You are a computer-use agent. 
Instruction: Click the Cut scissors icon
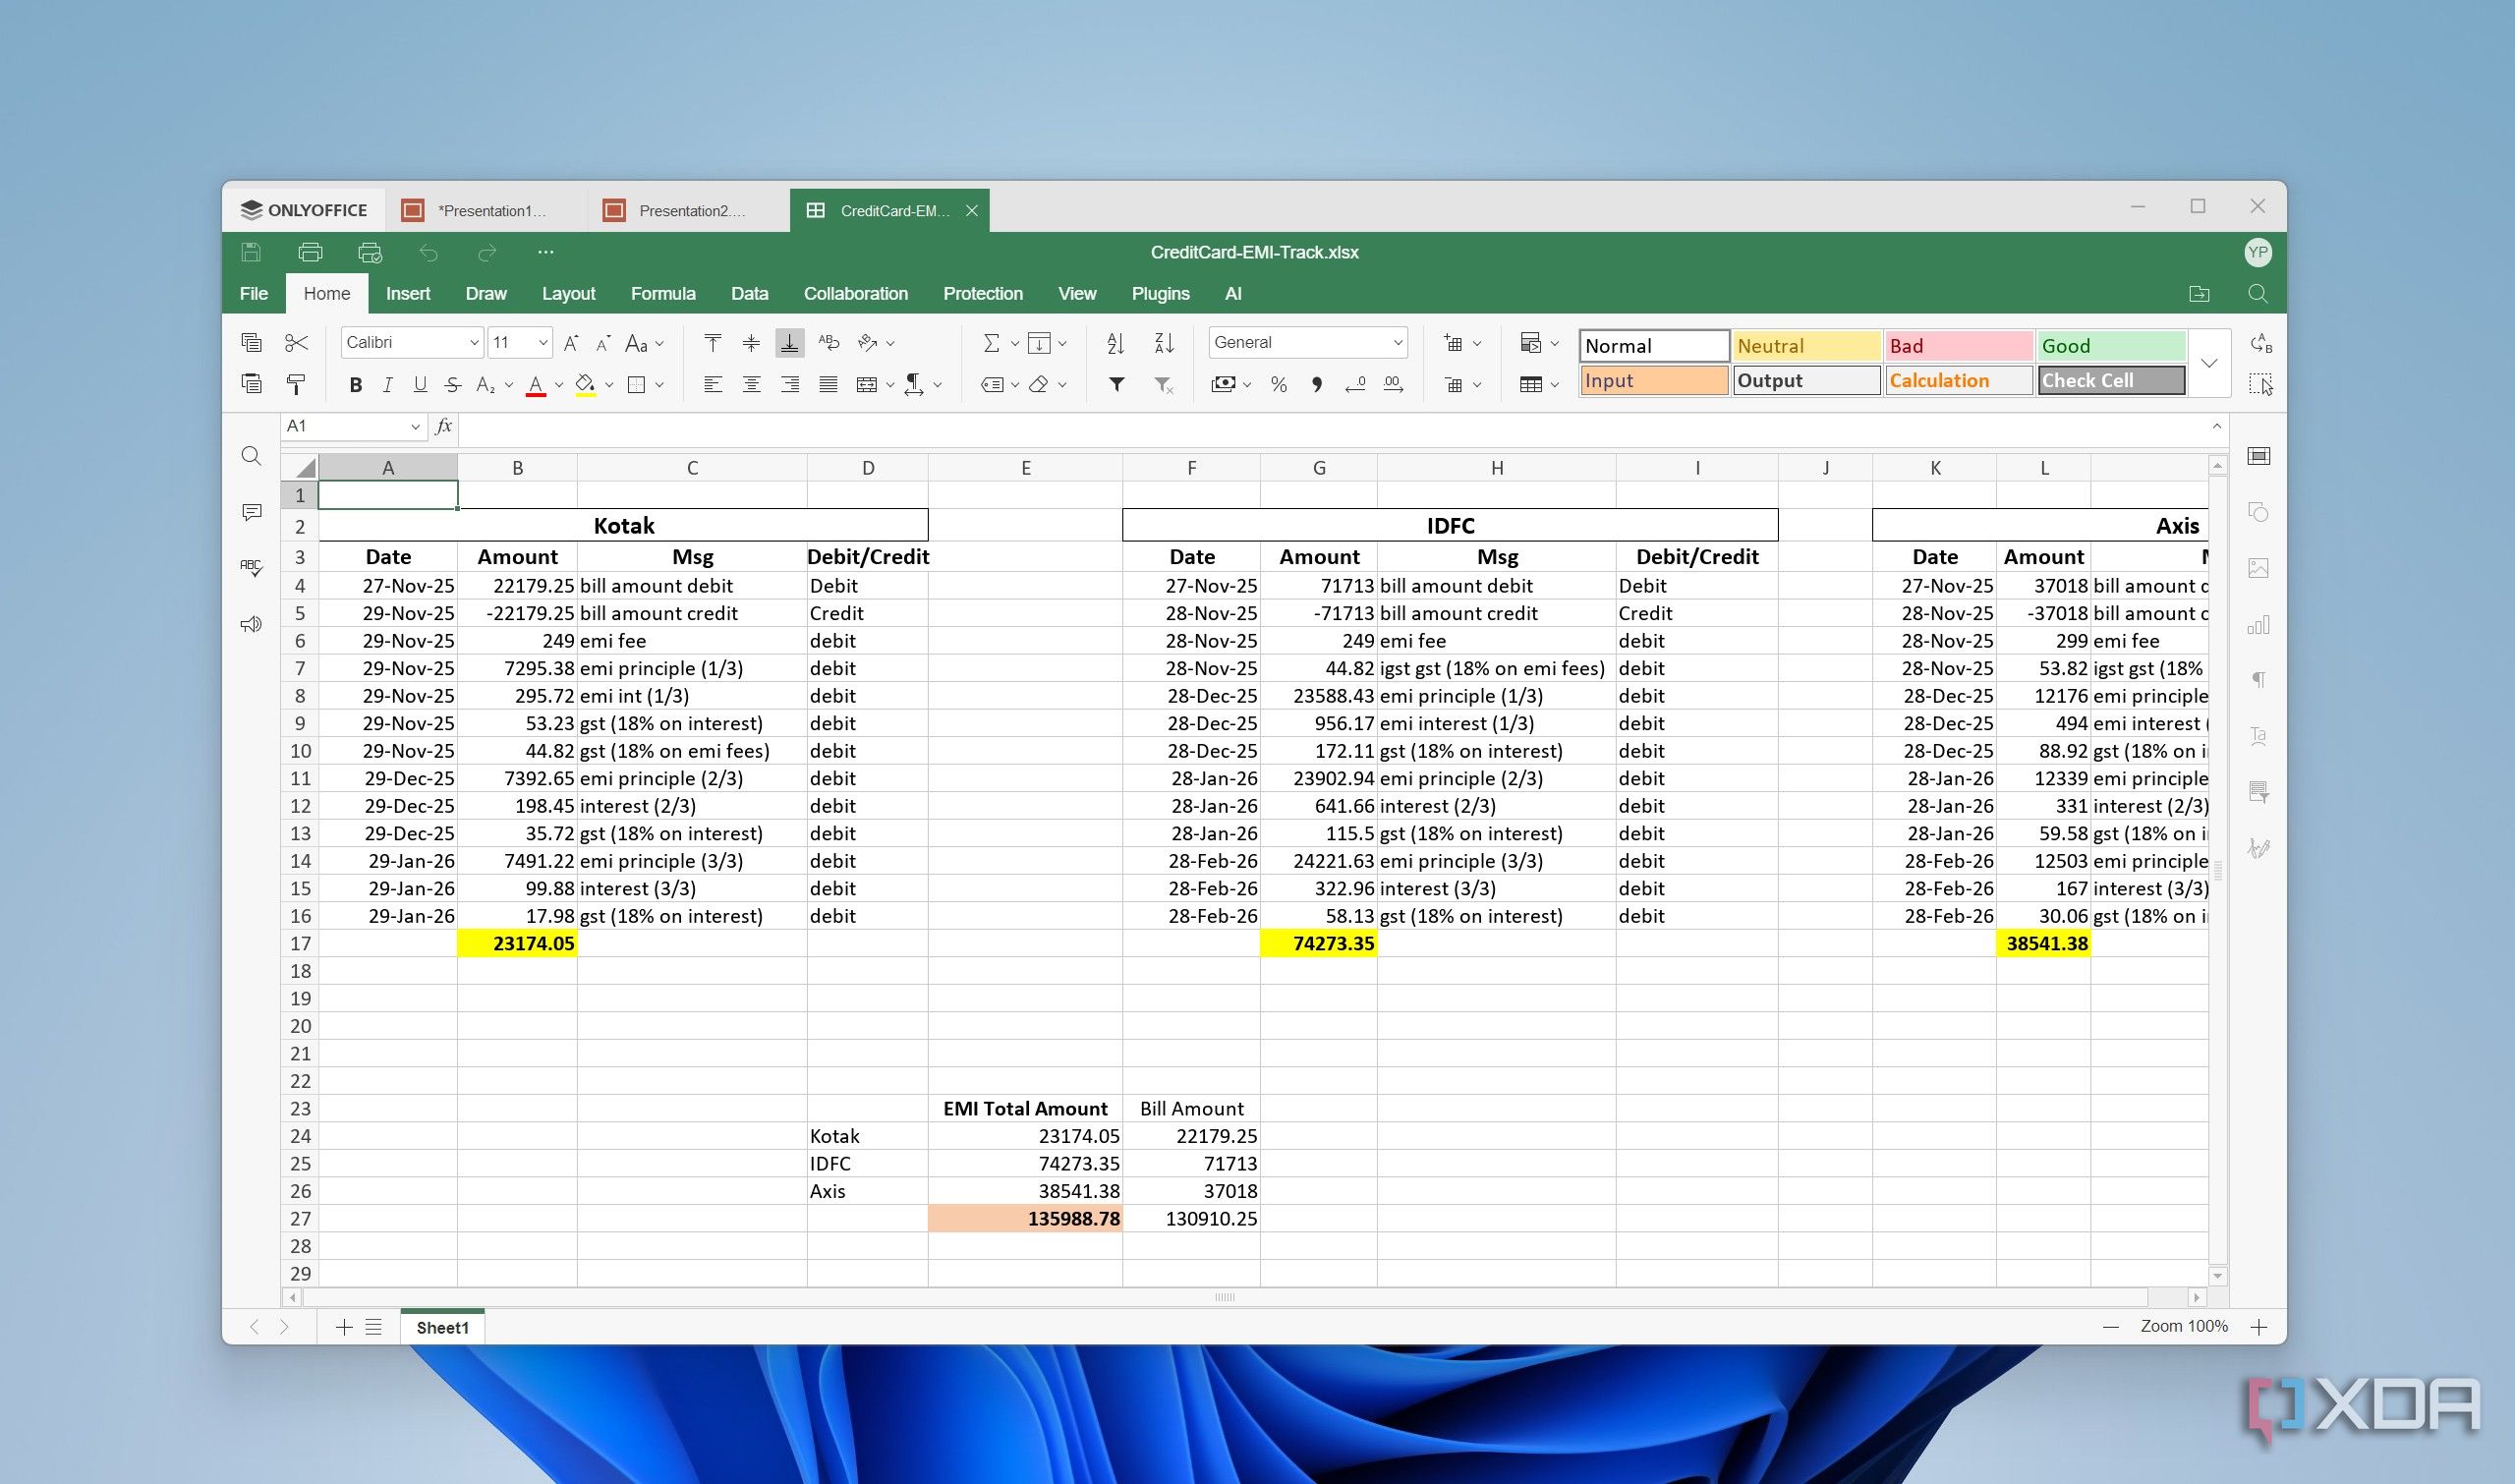click(x=296, y=343)
